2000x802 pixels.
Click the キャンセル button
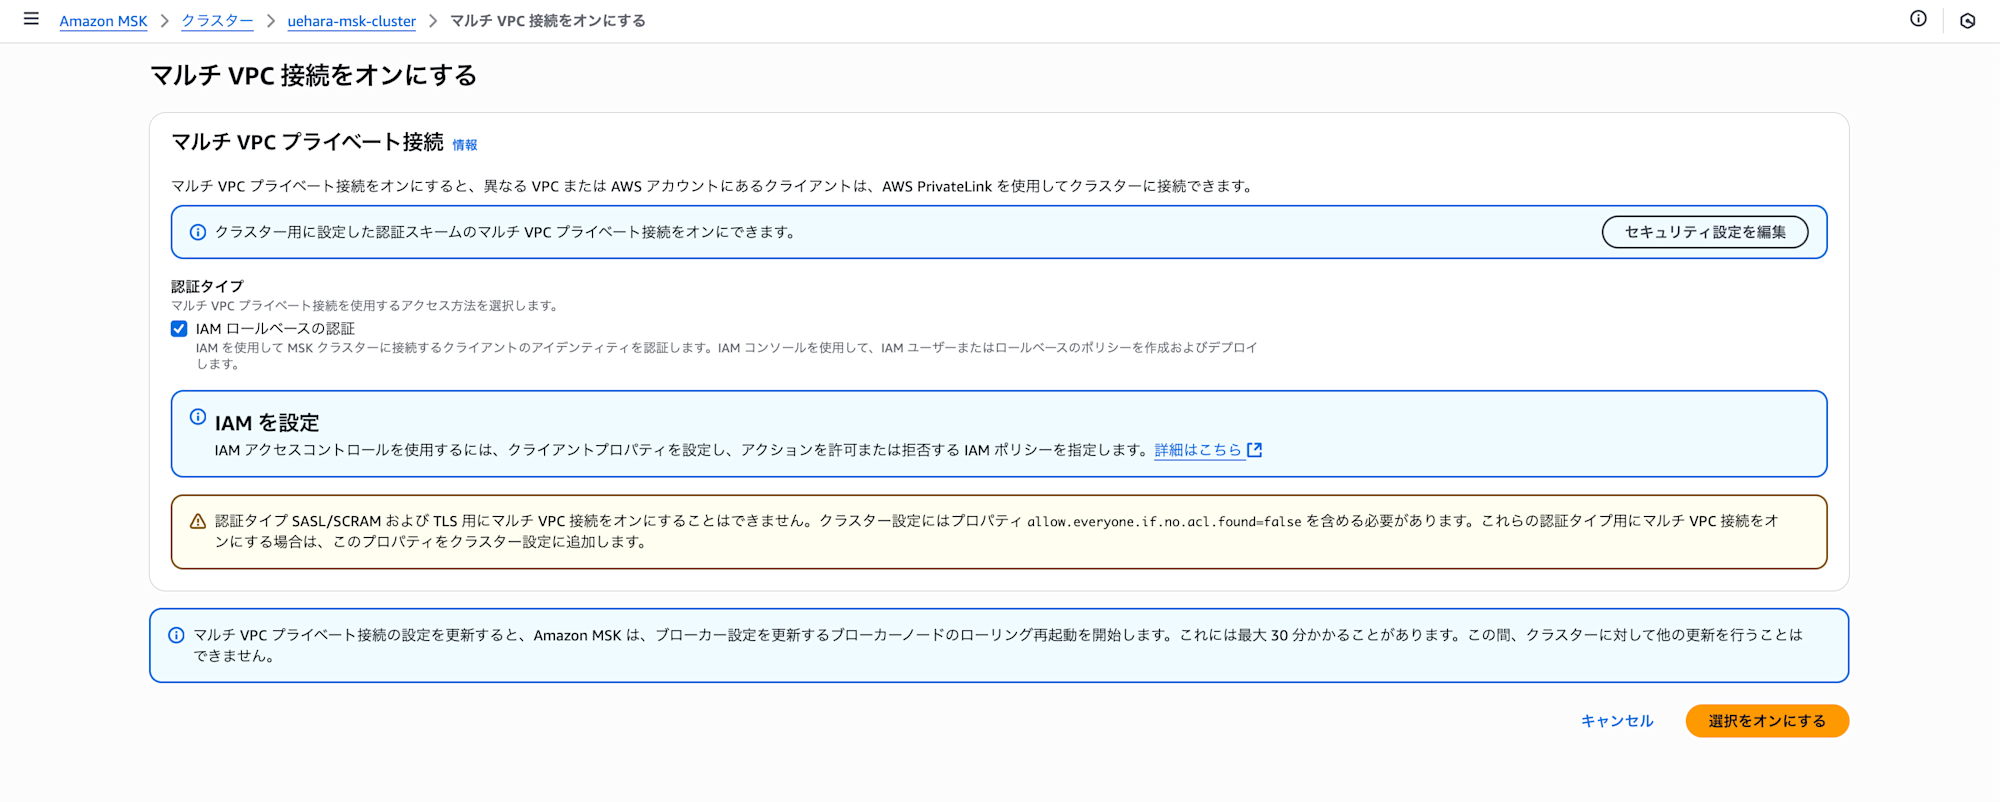[x=1617, y=721]
